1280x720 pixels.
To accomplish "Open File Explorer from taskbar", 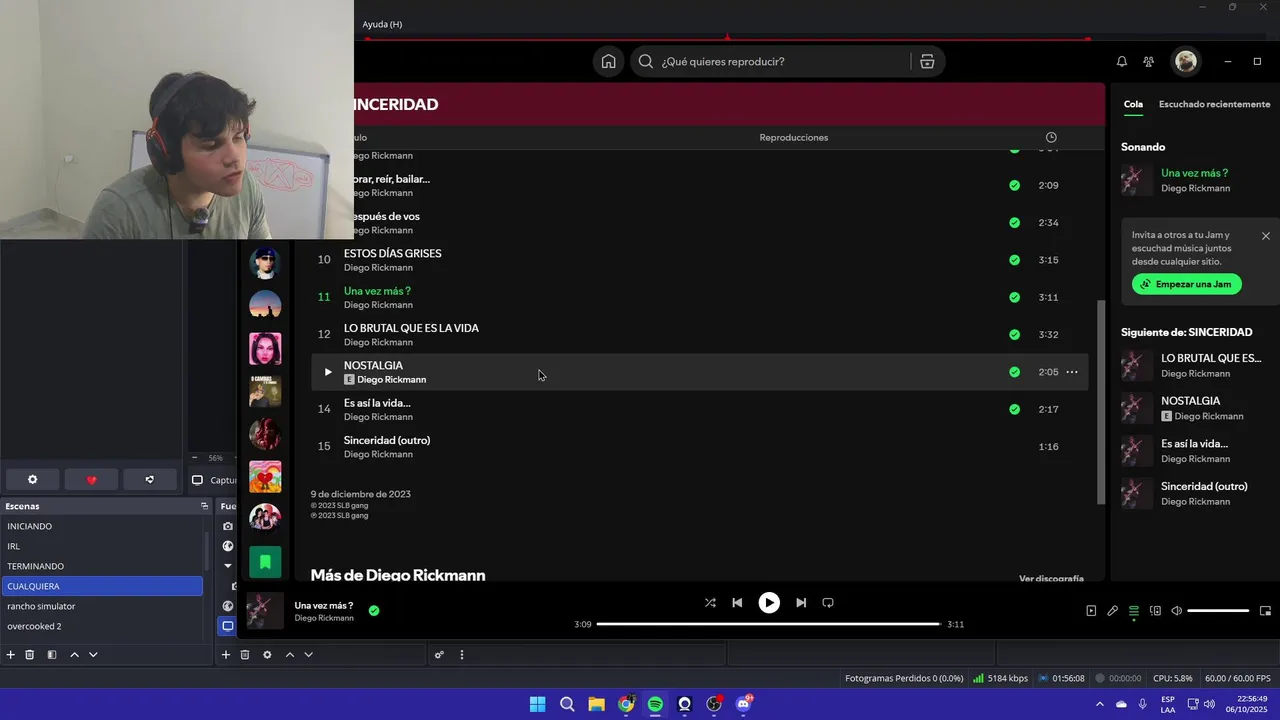I will (596, 704).
